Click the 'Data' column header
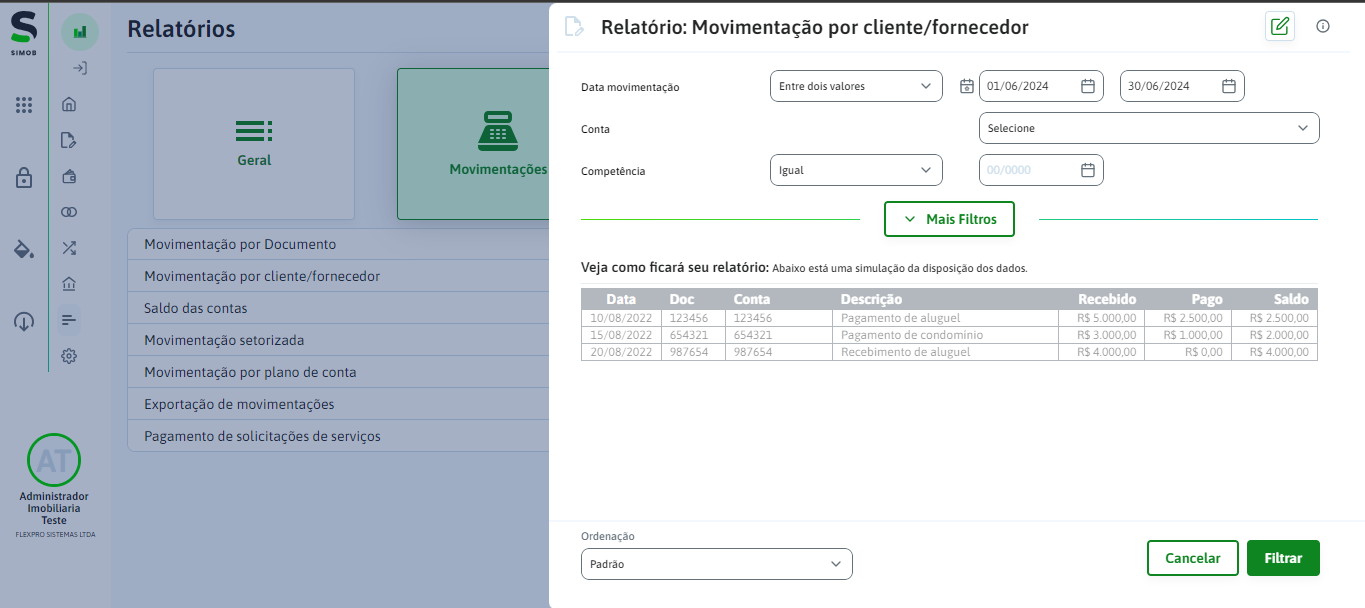 coord(621,299)
